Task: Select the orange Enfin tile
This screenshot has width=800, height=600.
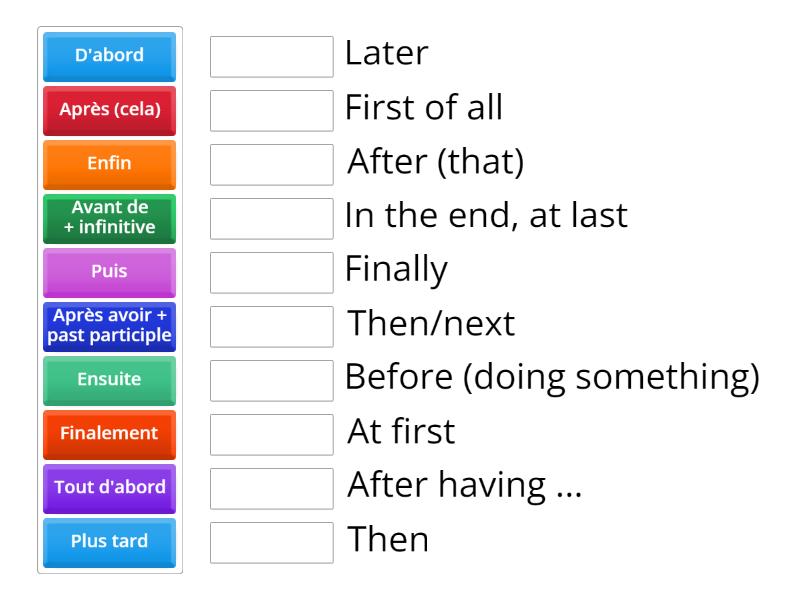Action: tap(109, 164)
